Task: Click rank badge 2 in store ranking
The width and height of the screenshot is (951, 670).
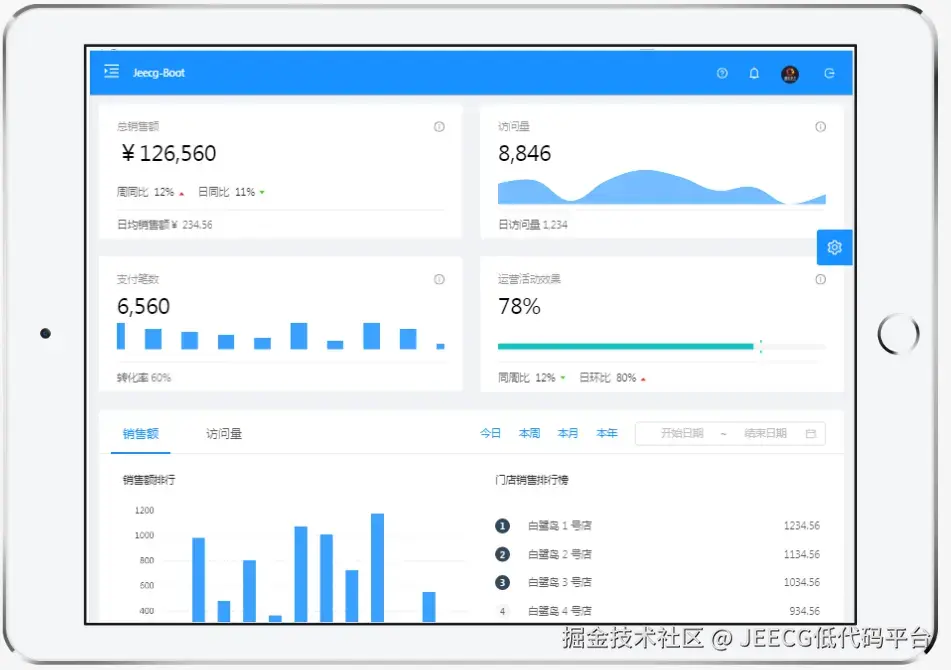Action: tap(502, 554)
